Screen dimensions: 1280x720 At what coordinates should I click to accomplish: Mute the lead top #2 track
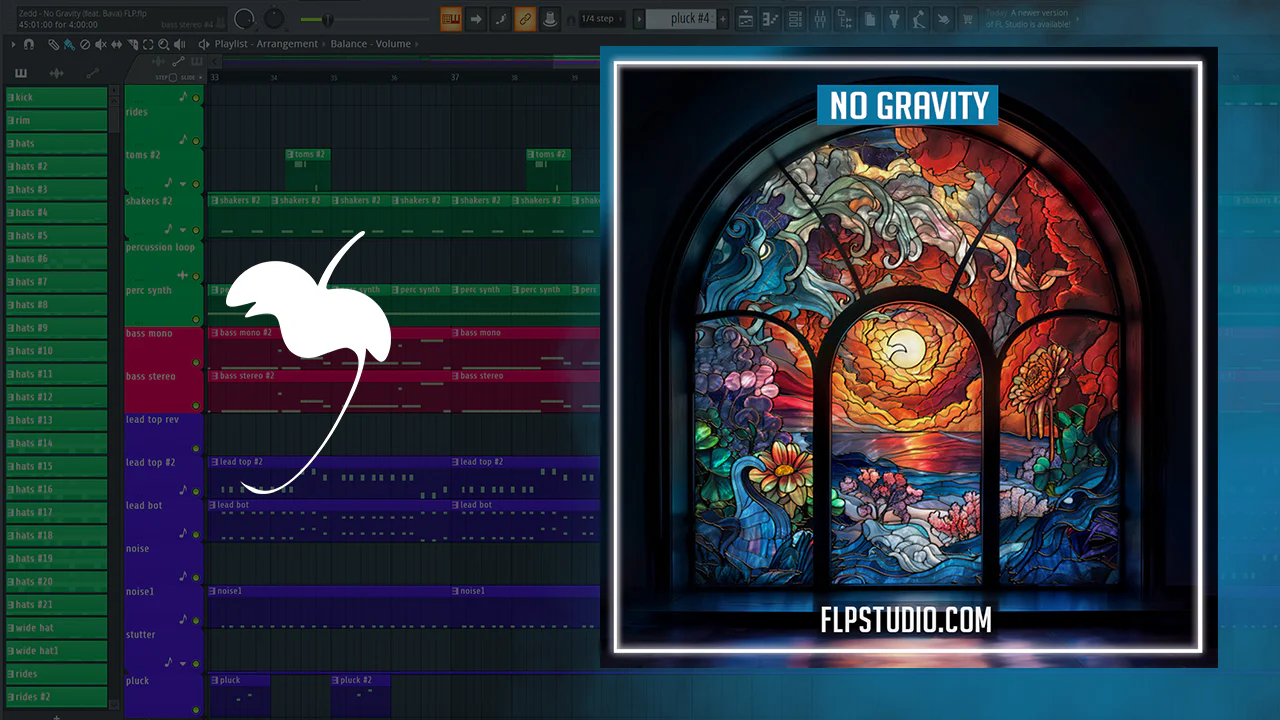coord(196,492)
